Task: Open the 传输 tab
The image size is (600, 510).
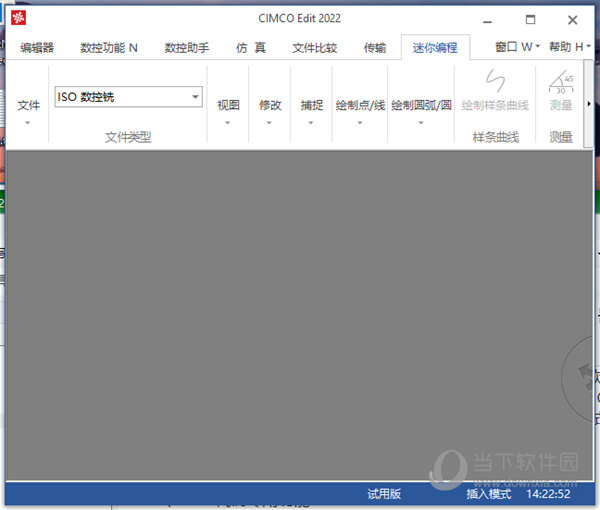Action: tap(375, 47)
